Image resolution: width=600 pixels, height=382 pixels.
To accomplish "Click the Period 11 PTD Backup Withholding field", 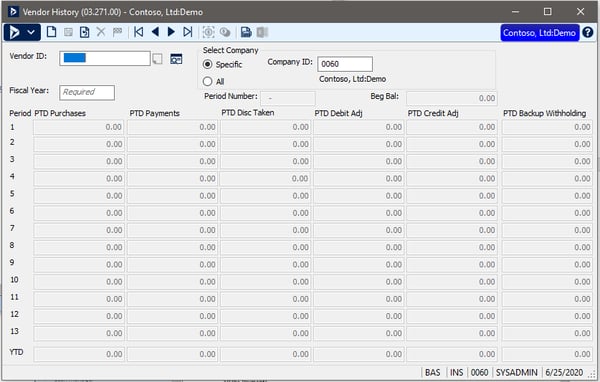I will tap(547, 299).
